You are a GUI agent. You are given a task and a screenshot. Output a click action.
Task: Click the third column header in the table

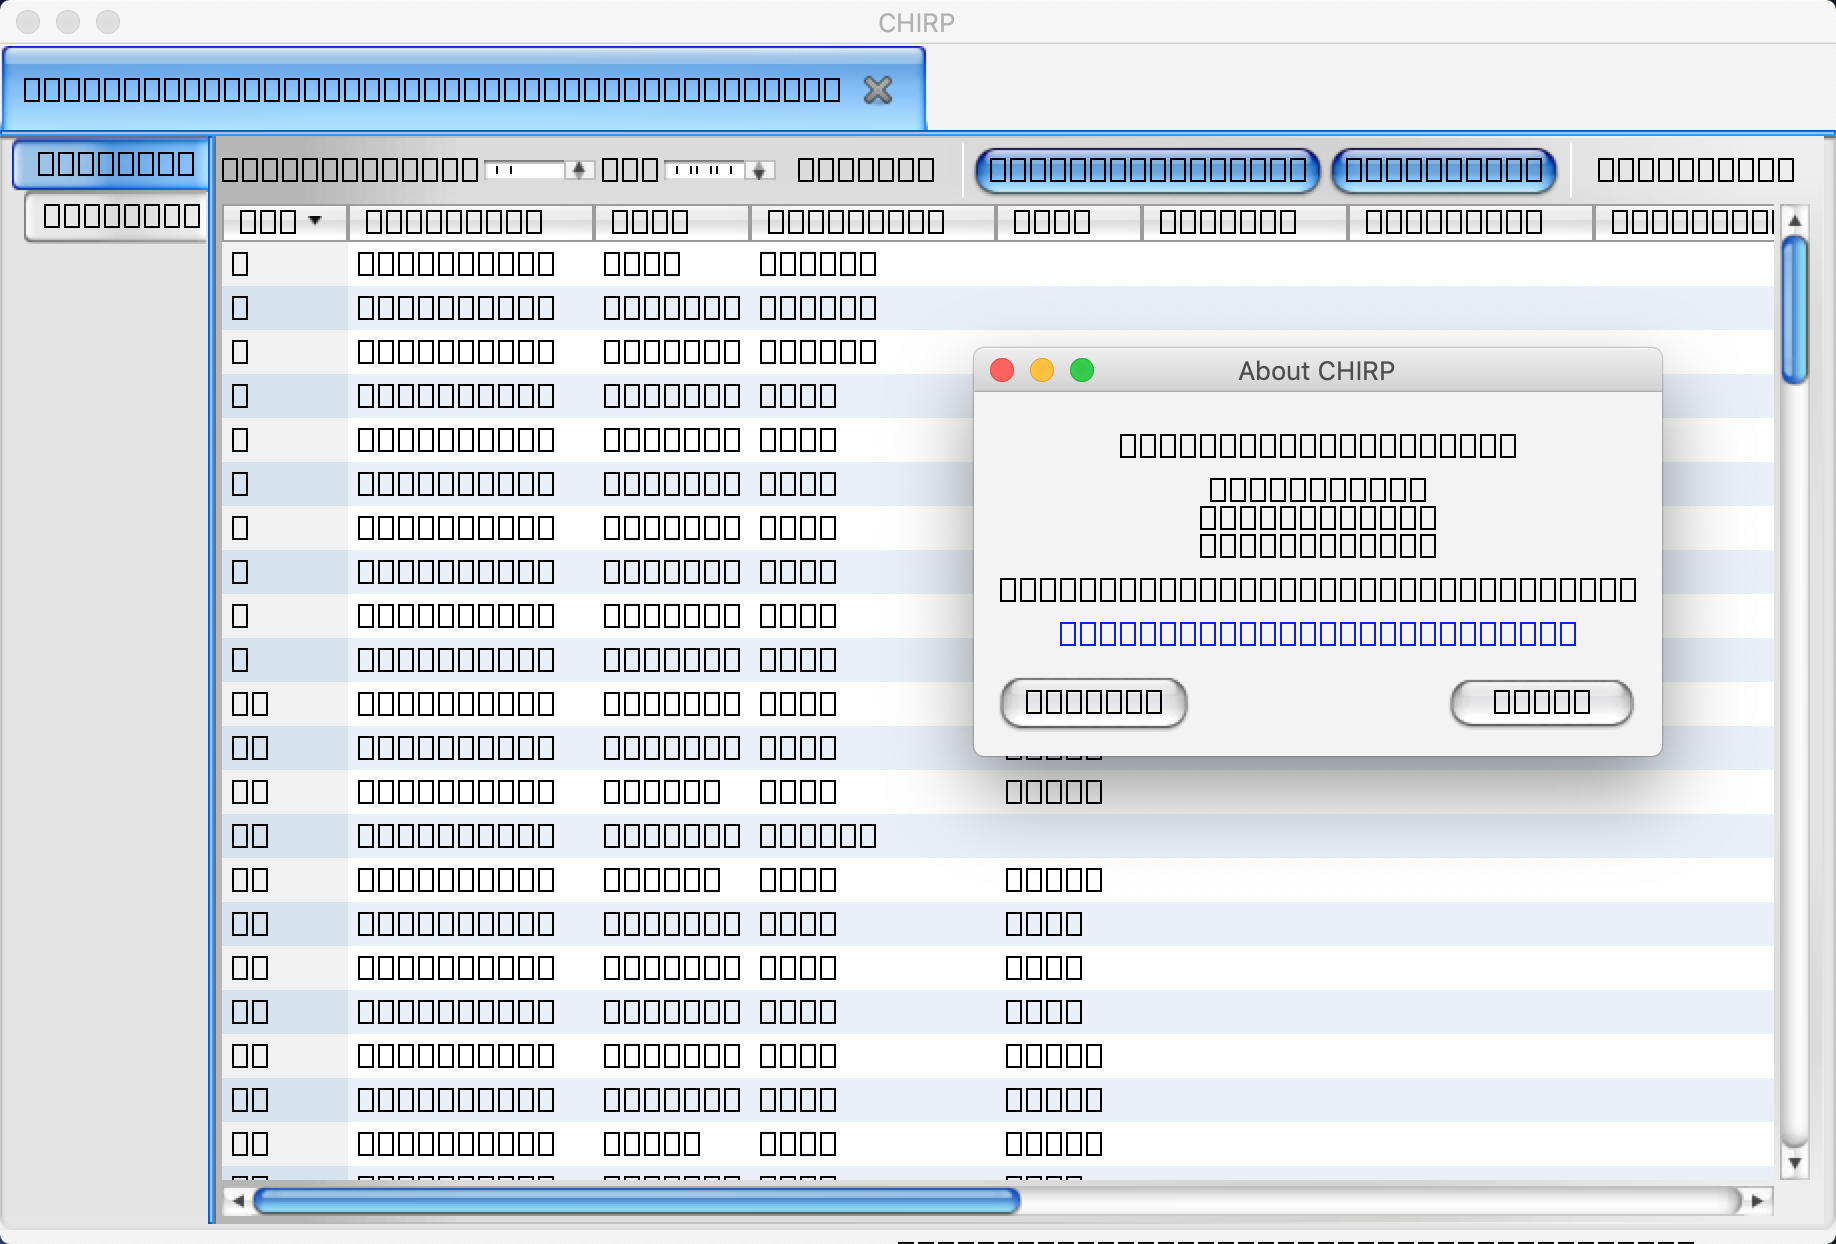pyautogui.click(x=672, y=222)
